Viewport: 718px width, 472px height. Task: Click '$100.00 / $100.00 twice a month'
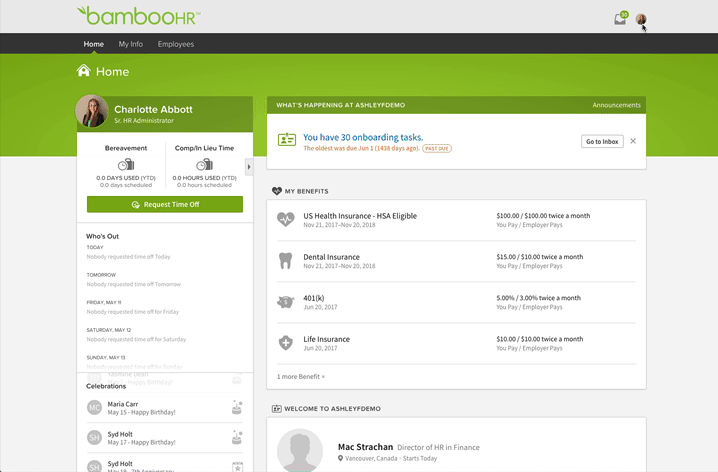tap(543, 216)
